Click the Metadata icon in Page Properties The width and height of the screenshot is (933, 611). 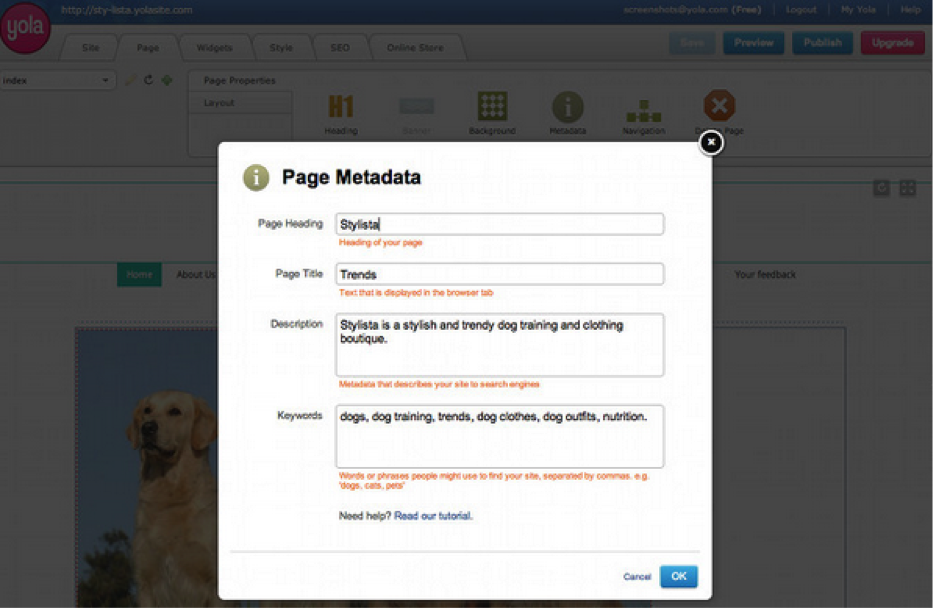tap(567, 108)
